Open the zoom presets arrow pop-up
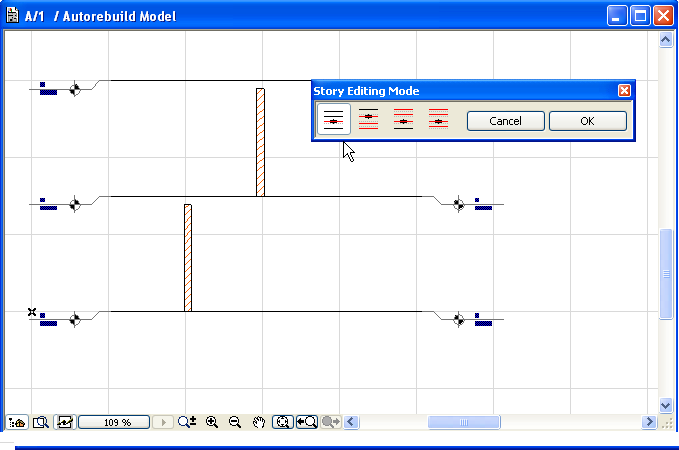 coord(163,422)
